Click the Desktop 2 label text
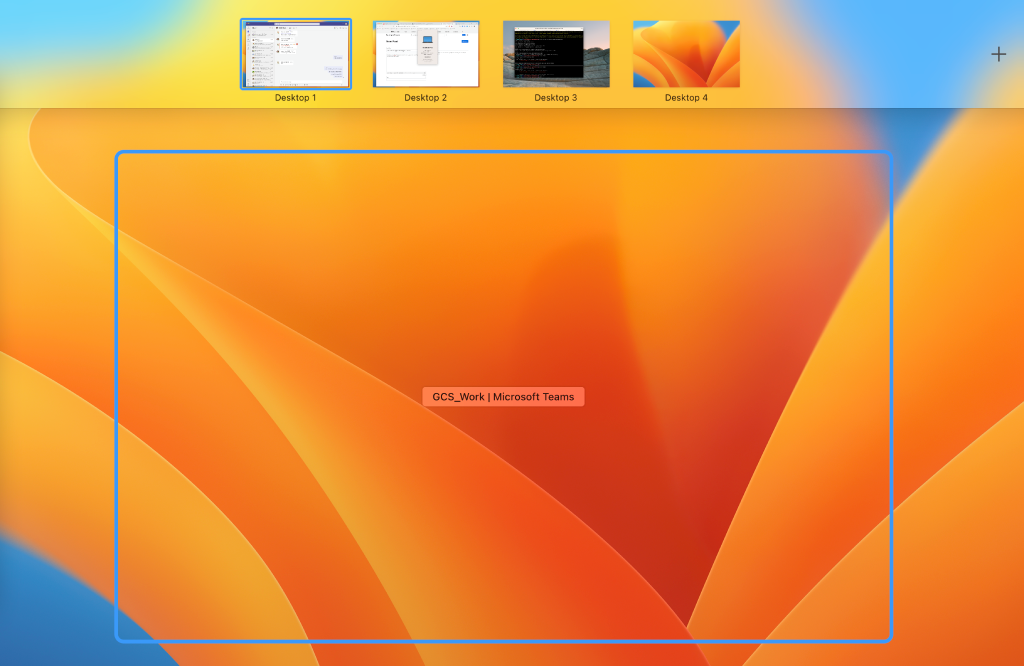The width and height of the screenshot is (1024, 666). coord(426,97)
